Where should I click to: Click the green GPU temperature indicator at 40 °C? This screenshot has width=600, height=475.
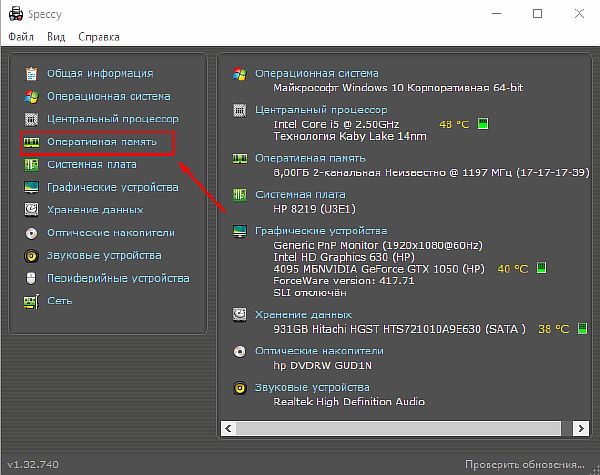click(x=541, y=268)
